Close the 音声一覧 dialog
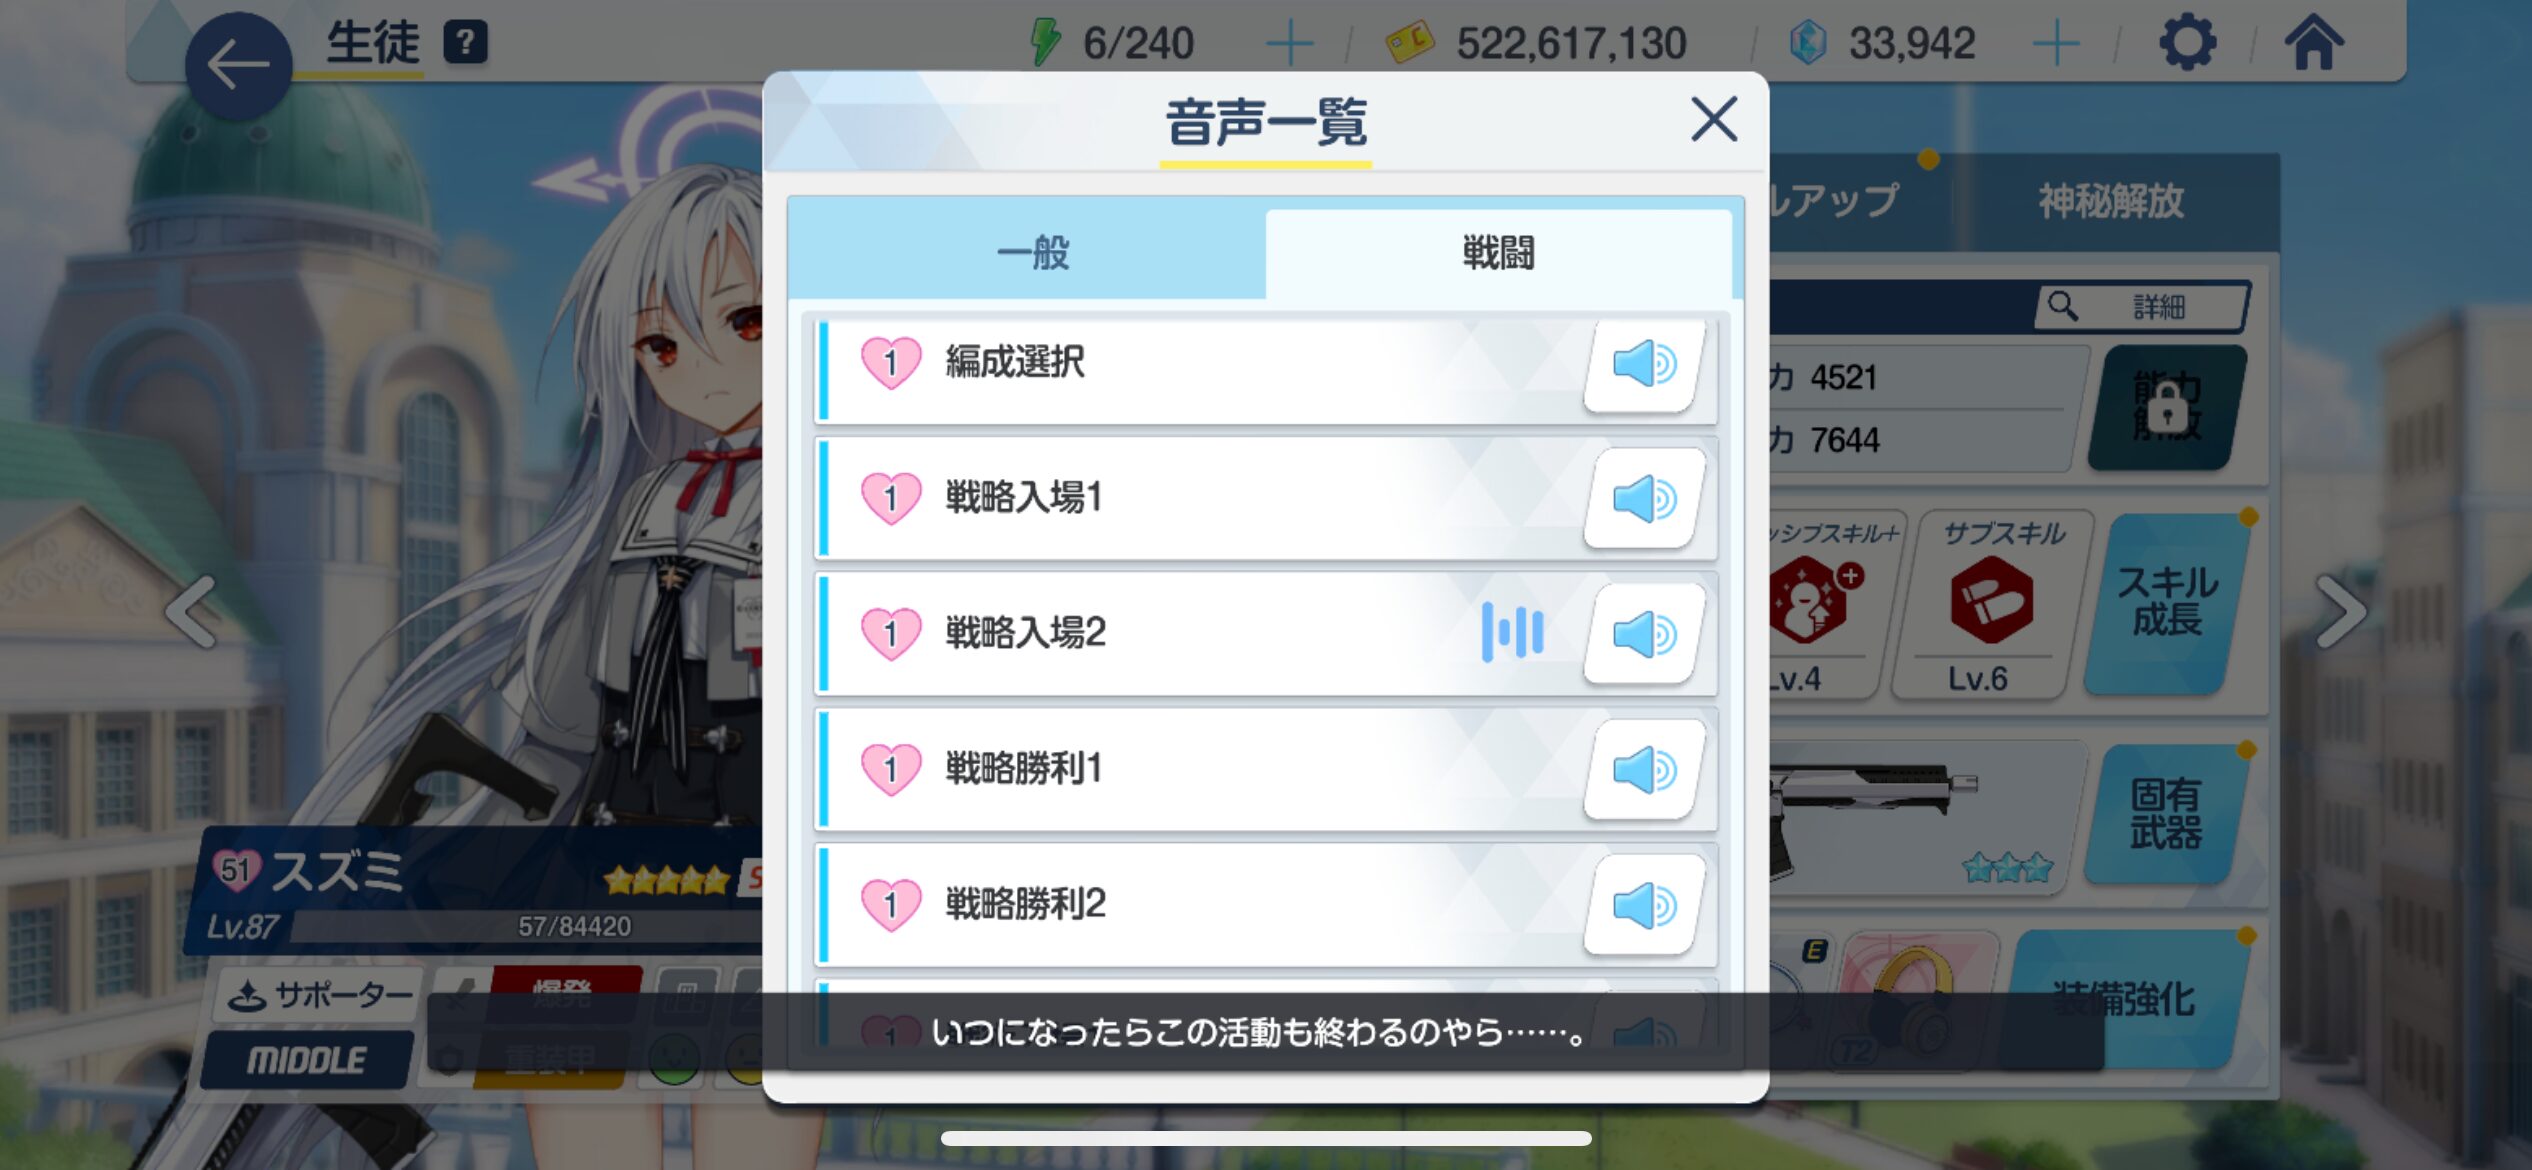The height and width of the screenshot is (1170, 2532). coord(1713,120)
